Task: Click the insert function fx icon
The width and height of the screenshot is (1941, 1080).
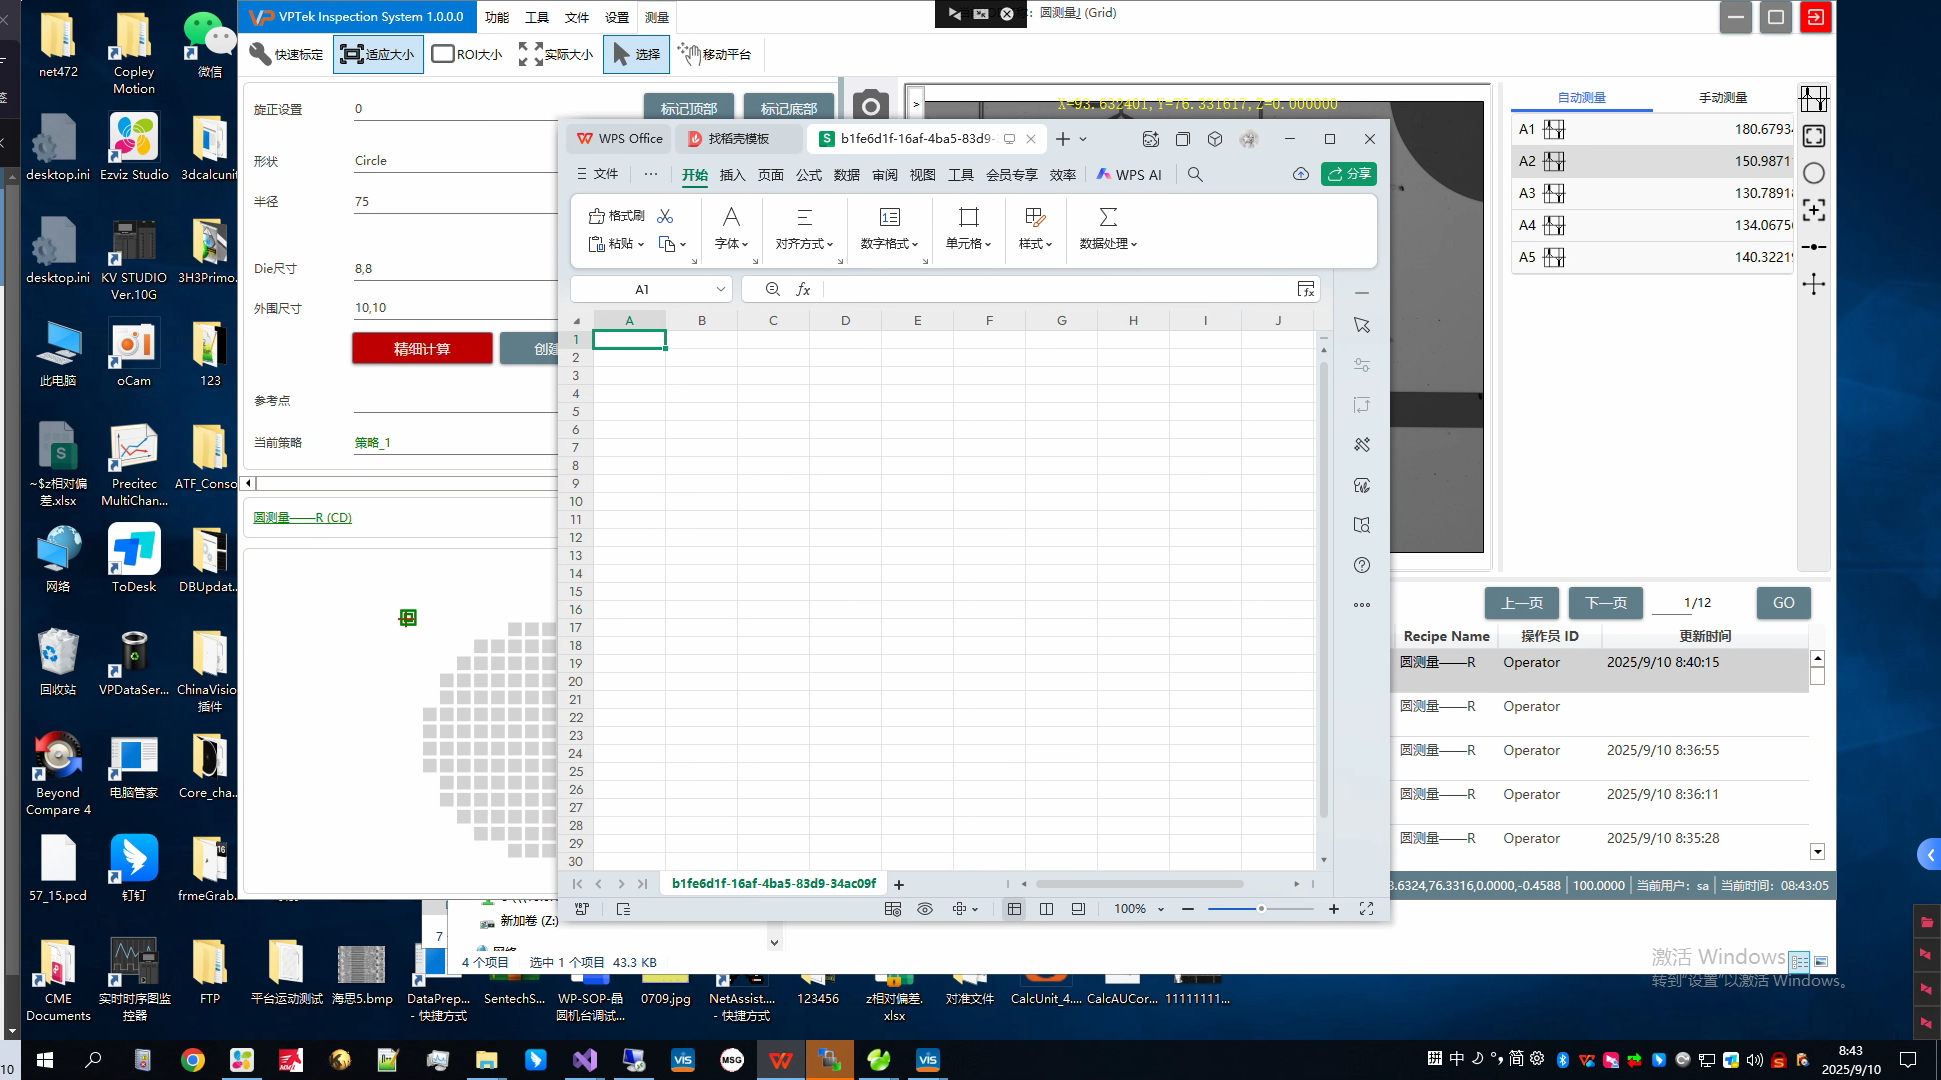Action: [803, 289]
